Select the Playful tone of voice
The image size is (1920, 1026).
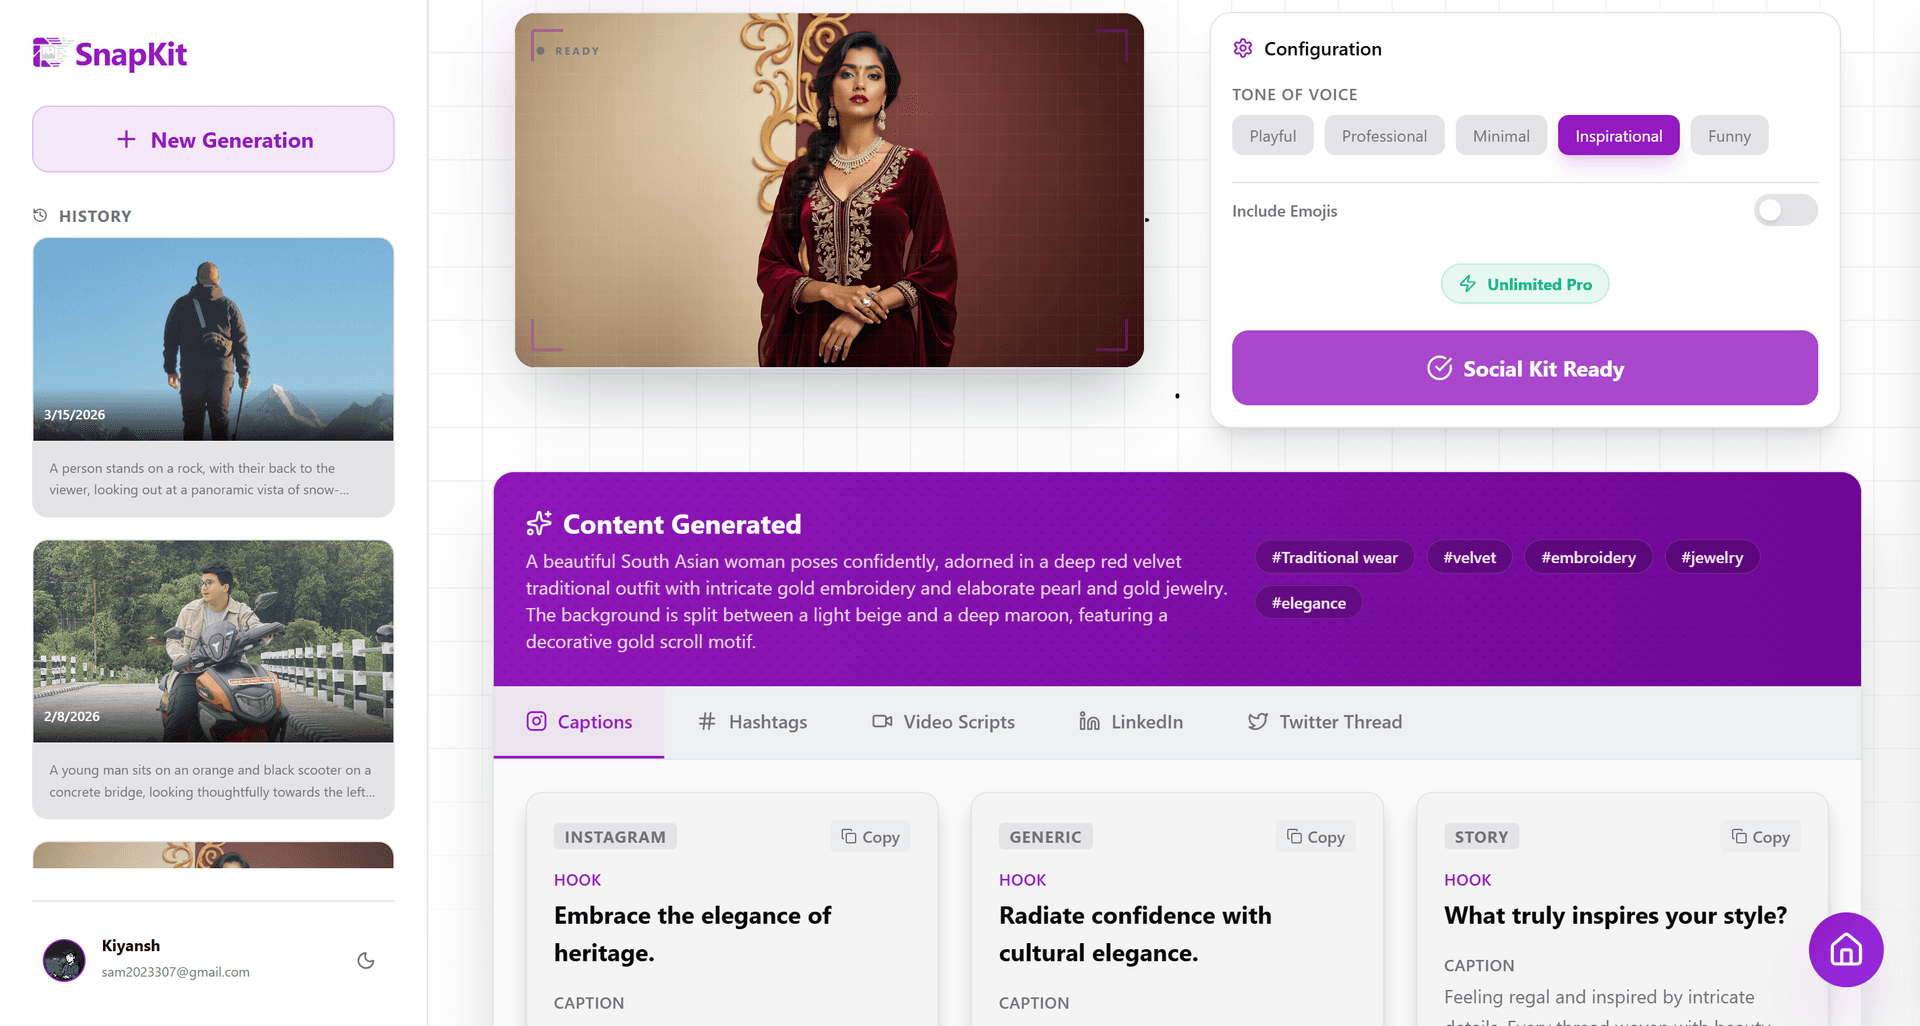(x=1272, y=135)
